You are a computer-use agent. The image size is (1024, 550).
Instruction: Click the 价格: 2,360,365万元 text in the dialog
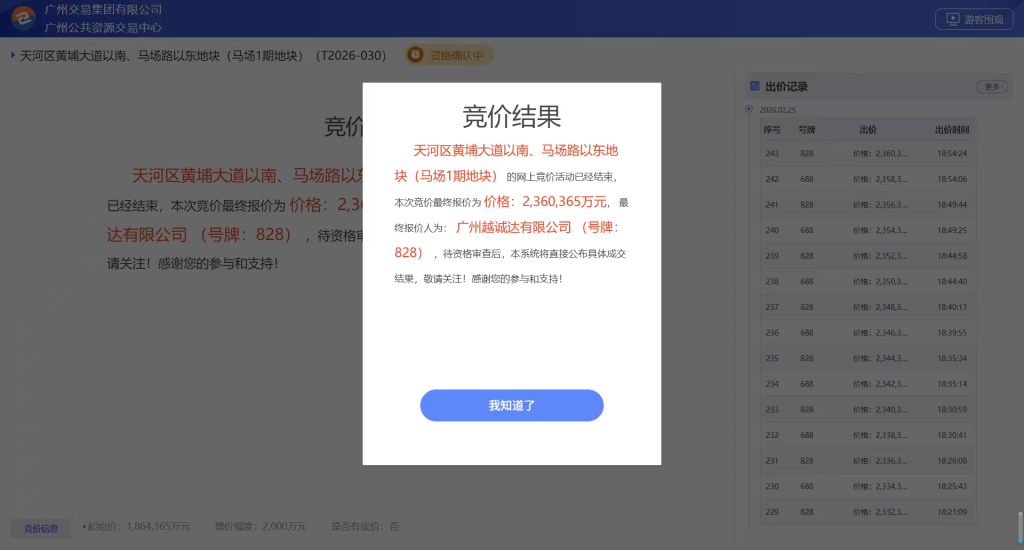point(545,202)
